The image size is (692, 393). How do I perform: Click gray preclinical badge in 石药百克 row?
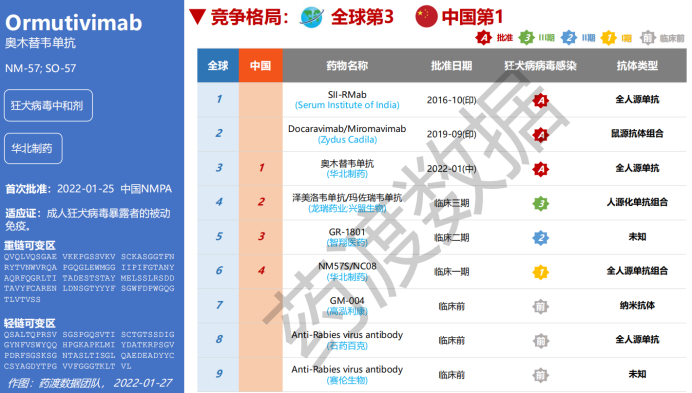pos(541,340)
